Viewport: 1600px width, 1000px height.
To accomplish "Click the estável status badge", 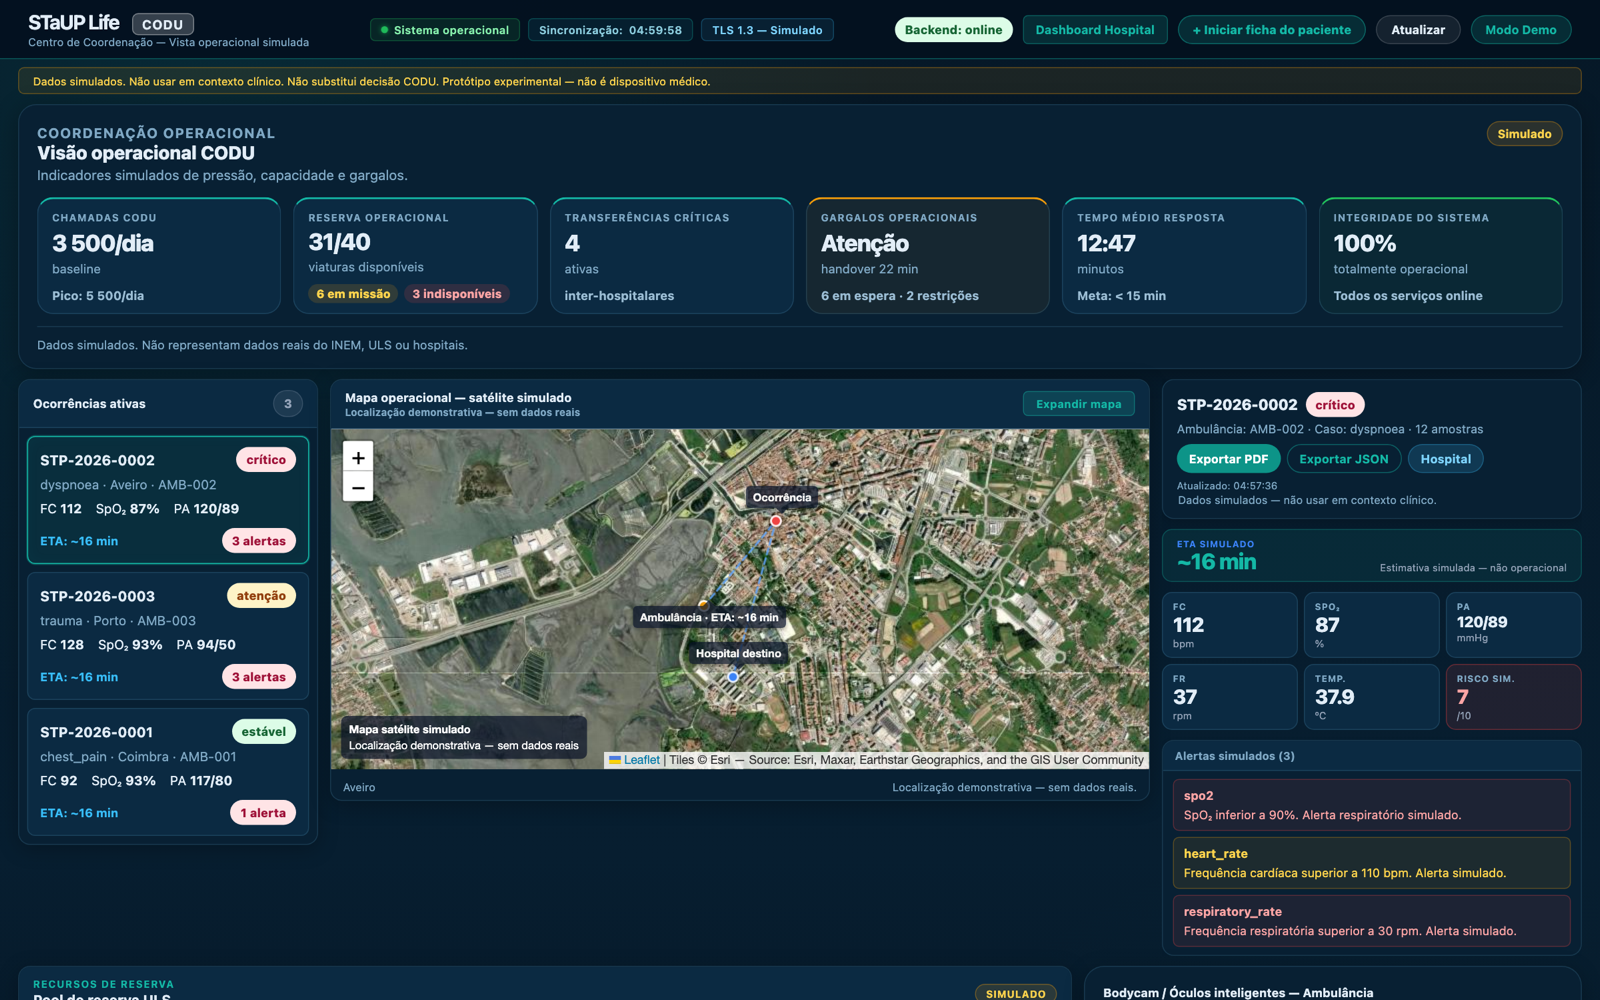I will (x=264, y=732).
